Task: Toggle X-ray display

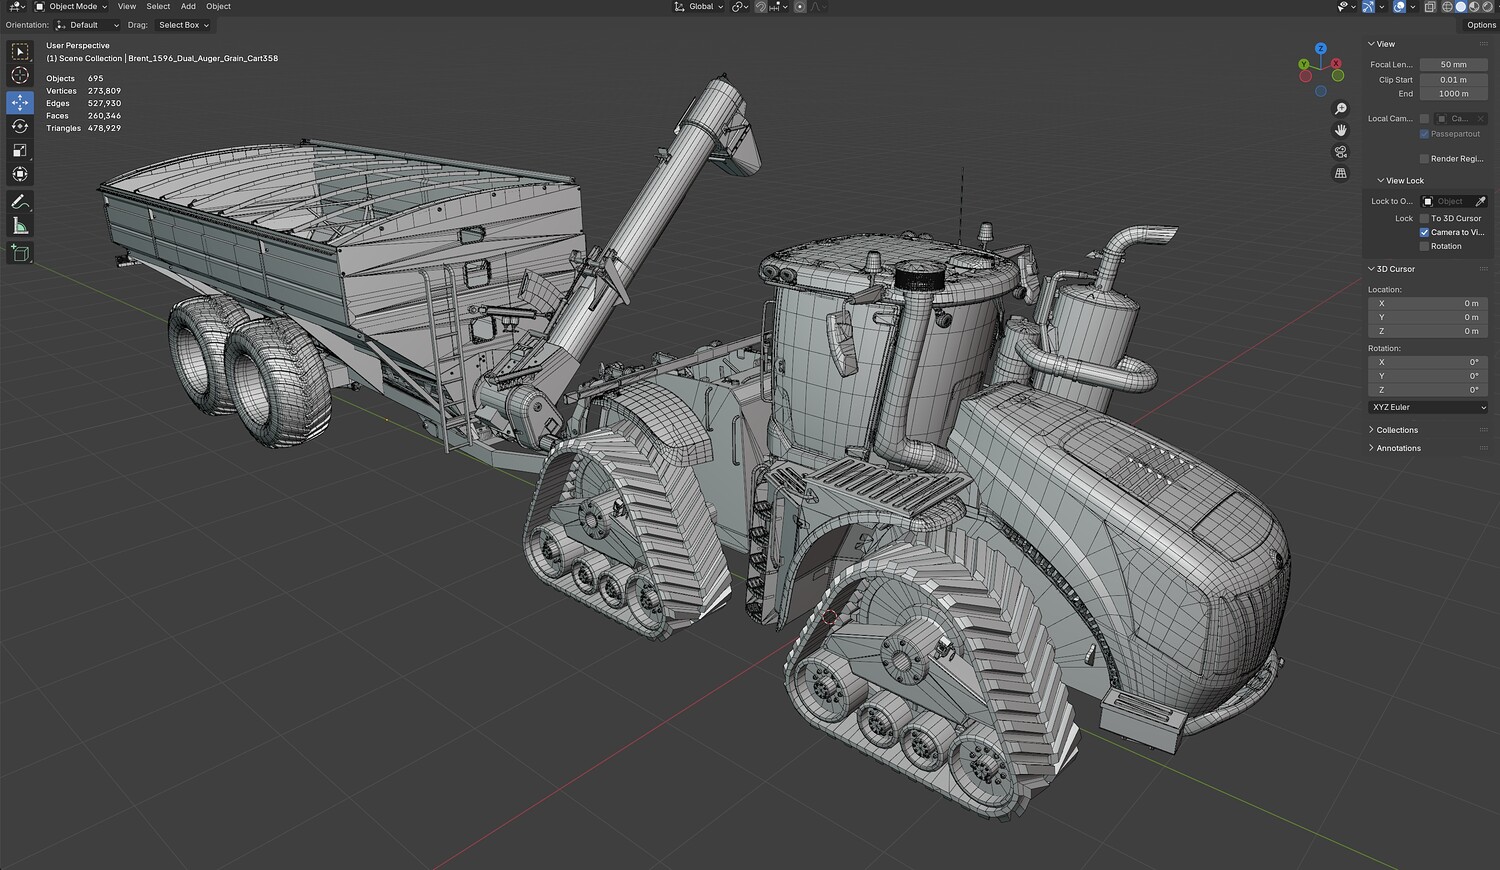Action: click(1430, 7)
